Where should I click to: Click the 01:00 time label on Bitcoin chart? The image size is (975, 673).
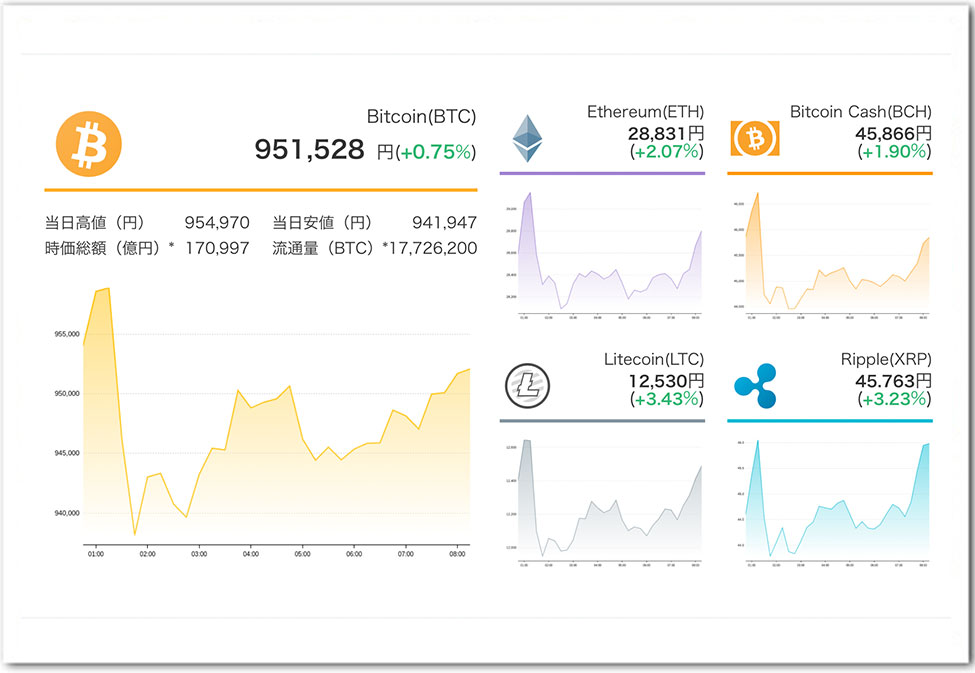(x=96, y=554)
